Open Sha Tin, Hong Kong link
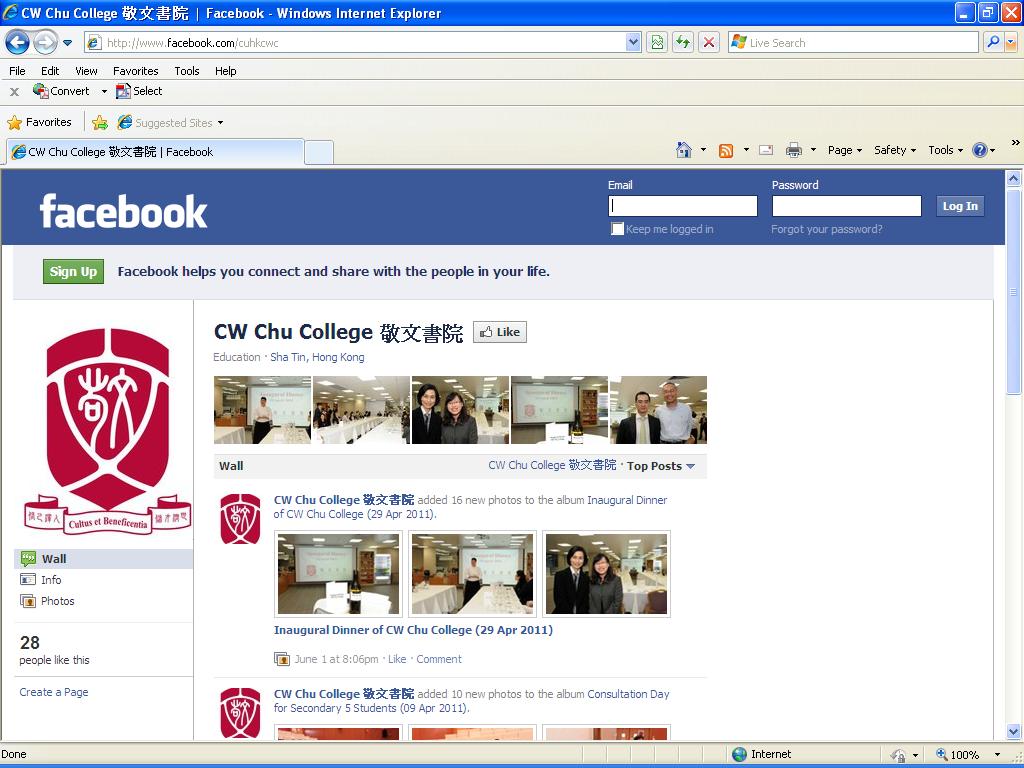Screen dimensions: 1024x768 click(x=317, y=357)
